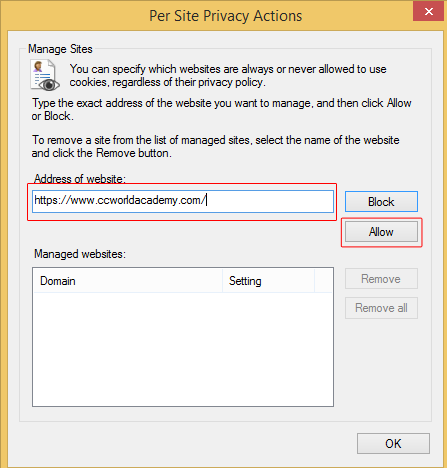Click the 'To remove a site' instruction text
This screenshot has width=447, height=468.
coord(215,146)
